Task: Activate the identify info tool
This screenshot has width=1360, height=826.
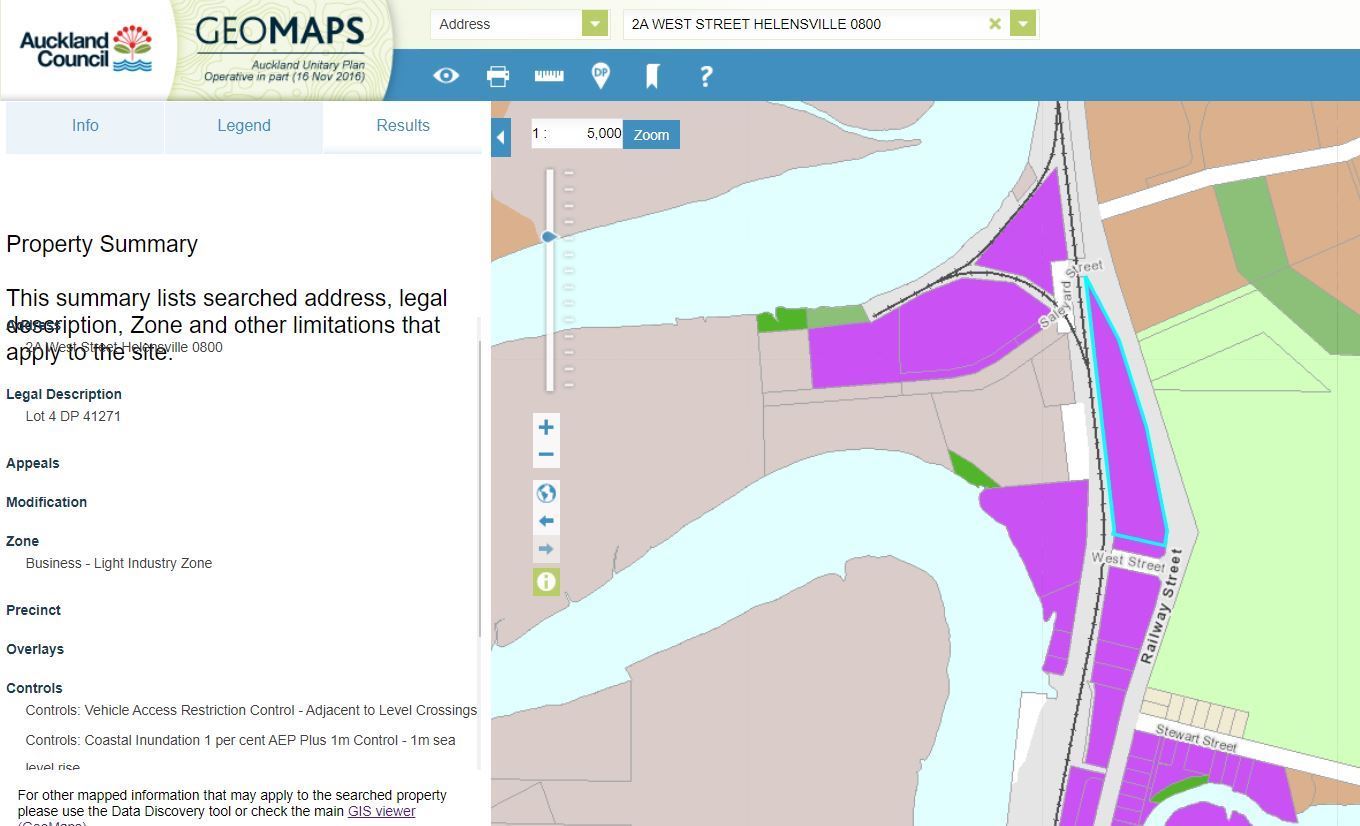Action: [546, 581]
